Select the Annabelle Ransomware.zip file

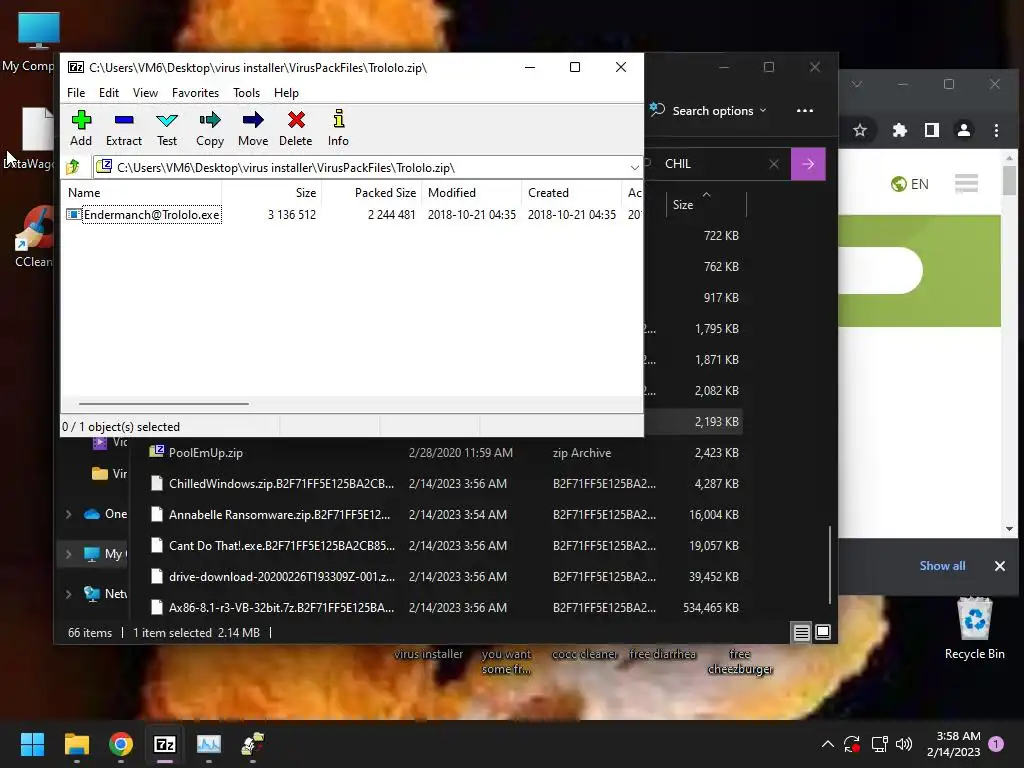[x=445, y=515]
